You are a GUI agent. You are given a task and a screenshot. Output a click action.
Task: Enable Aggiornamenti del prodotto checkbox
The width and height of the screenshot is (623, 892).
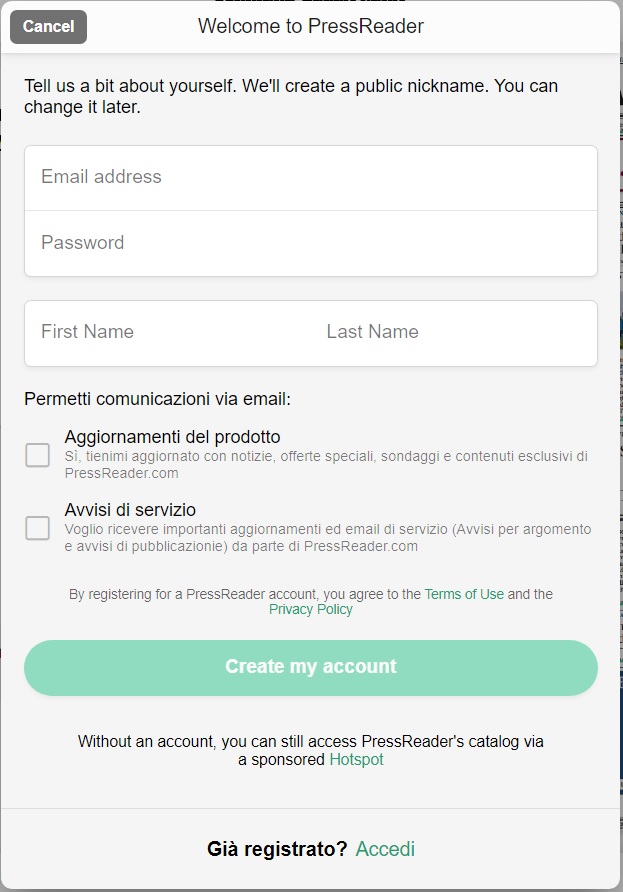coord(37,455)
